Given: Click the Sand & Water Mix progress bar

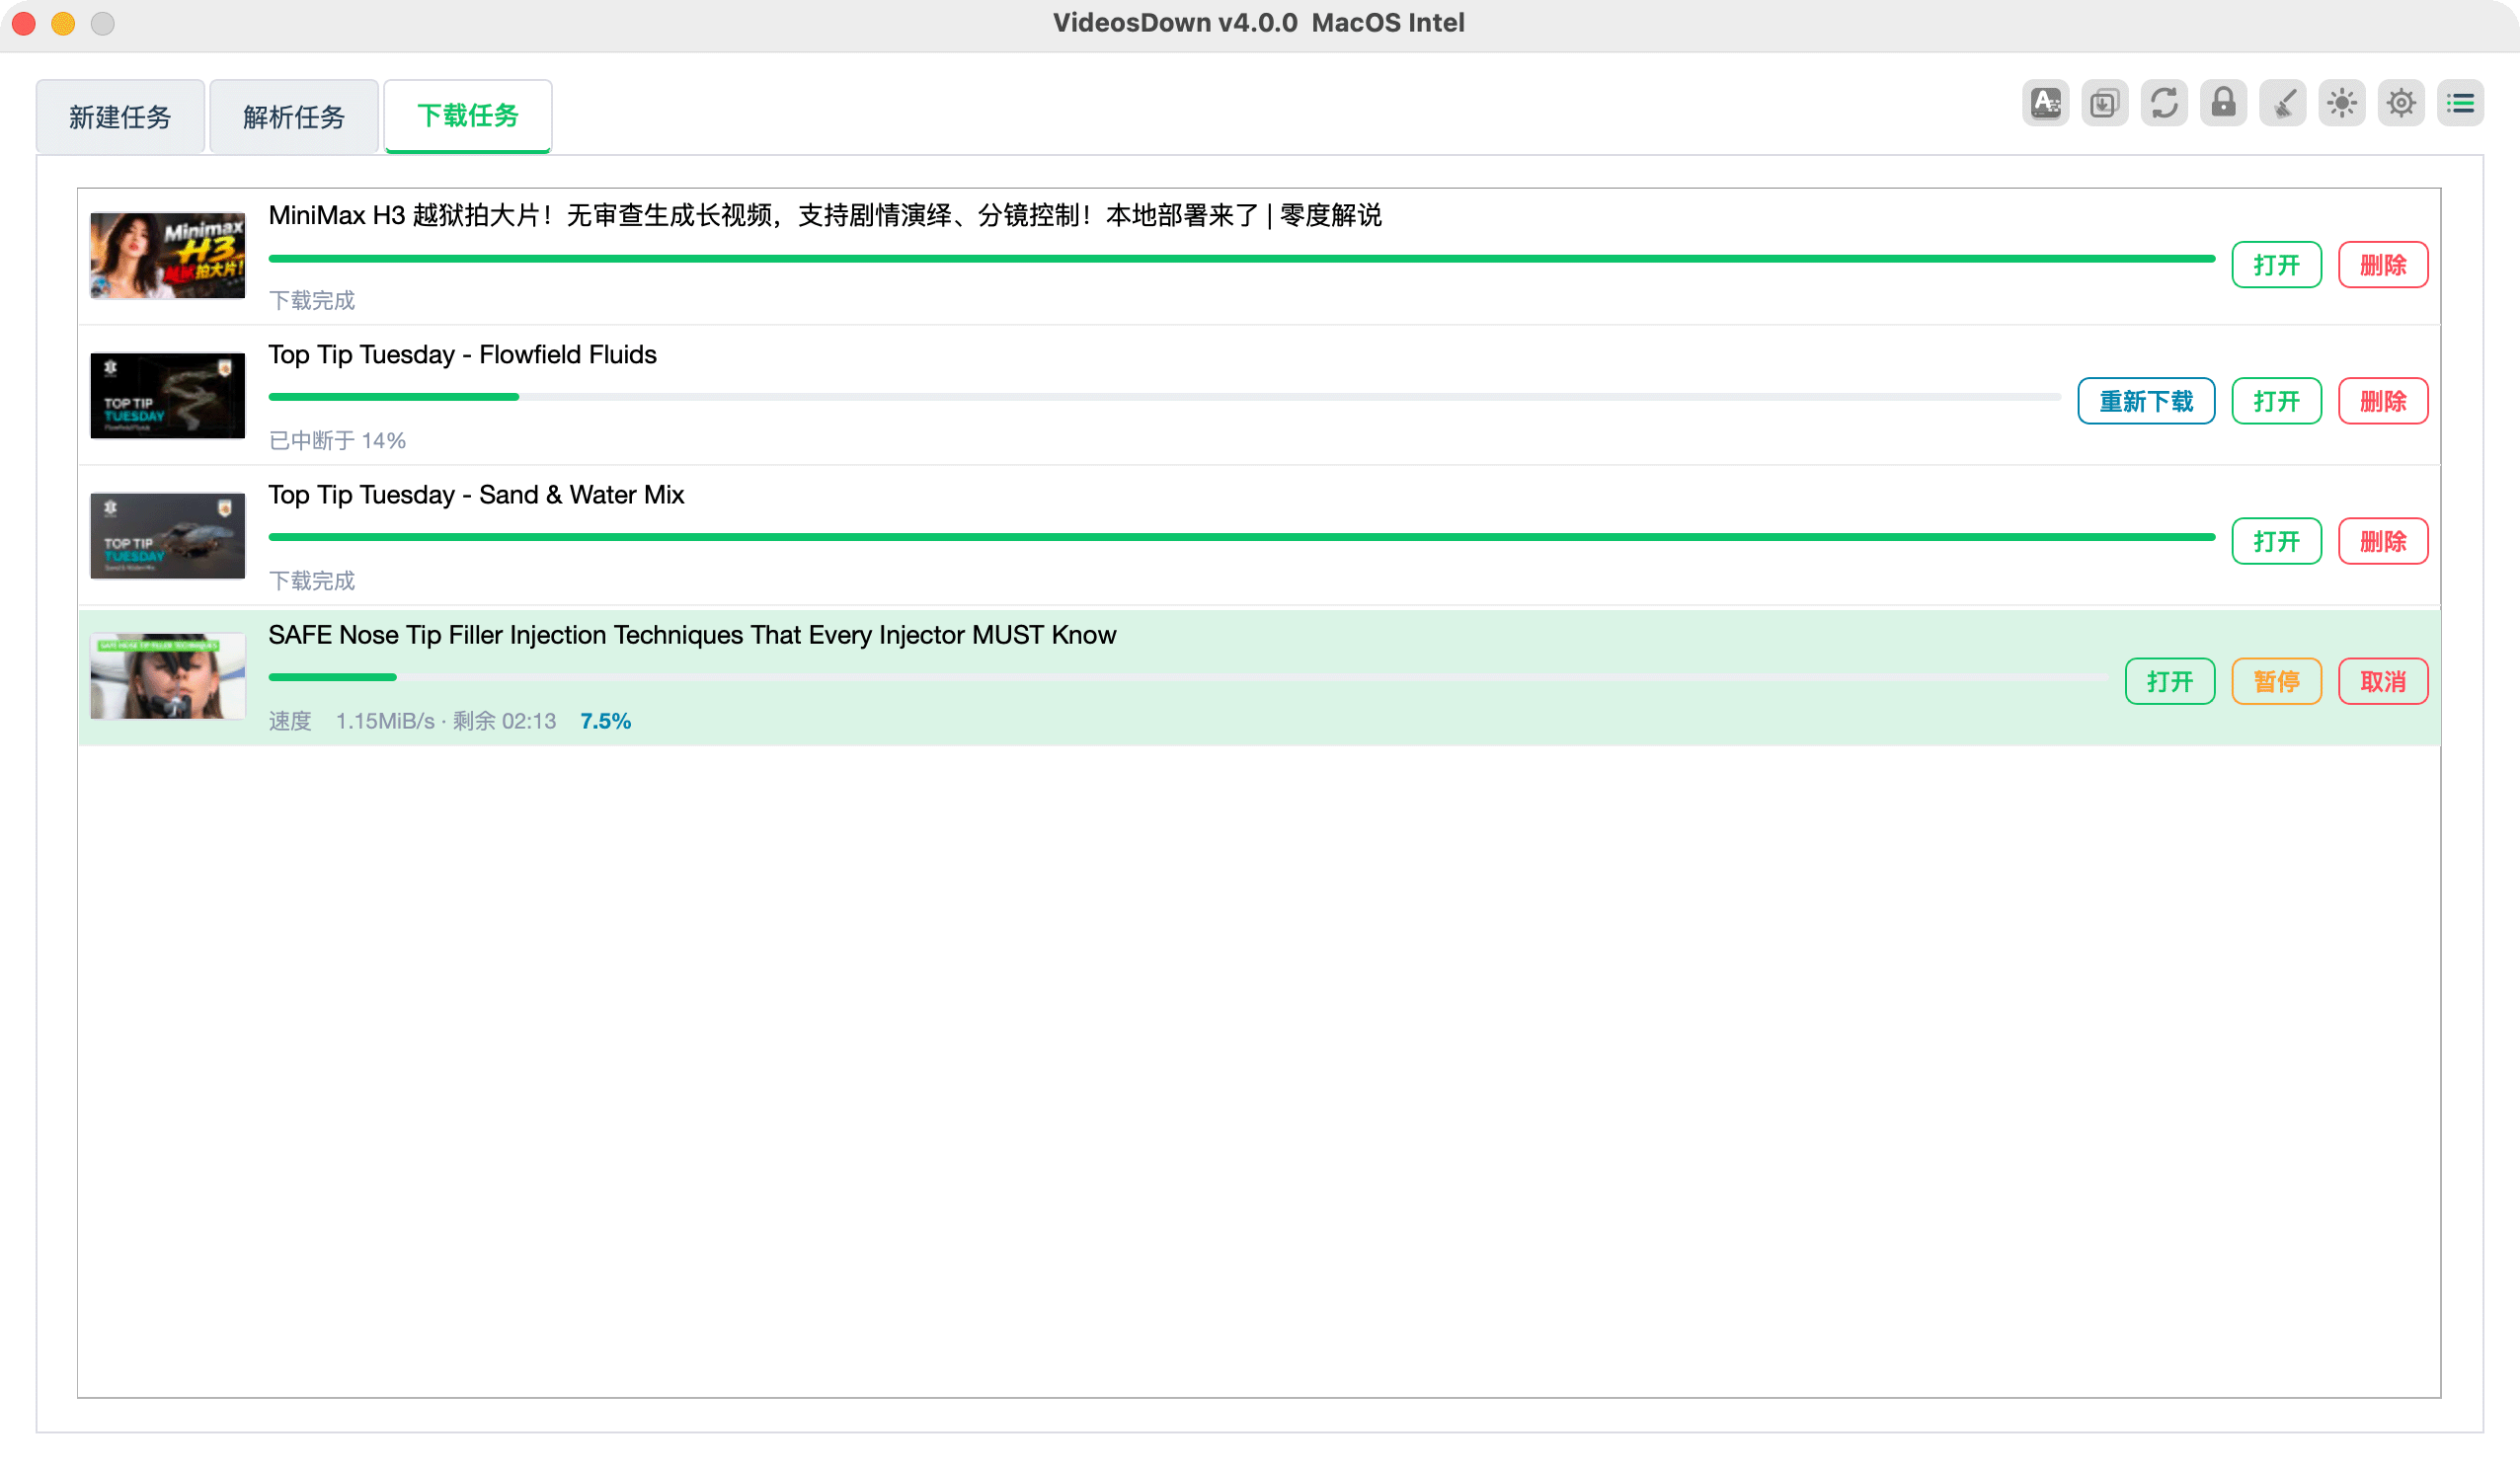Looking at the screenshot, I should (1242, 537).
